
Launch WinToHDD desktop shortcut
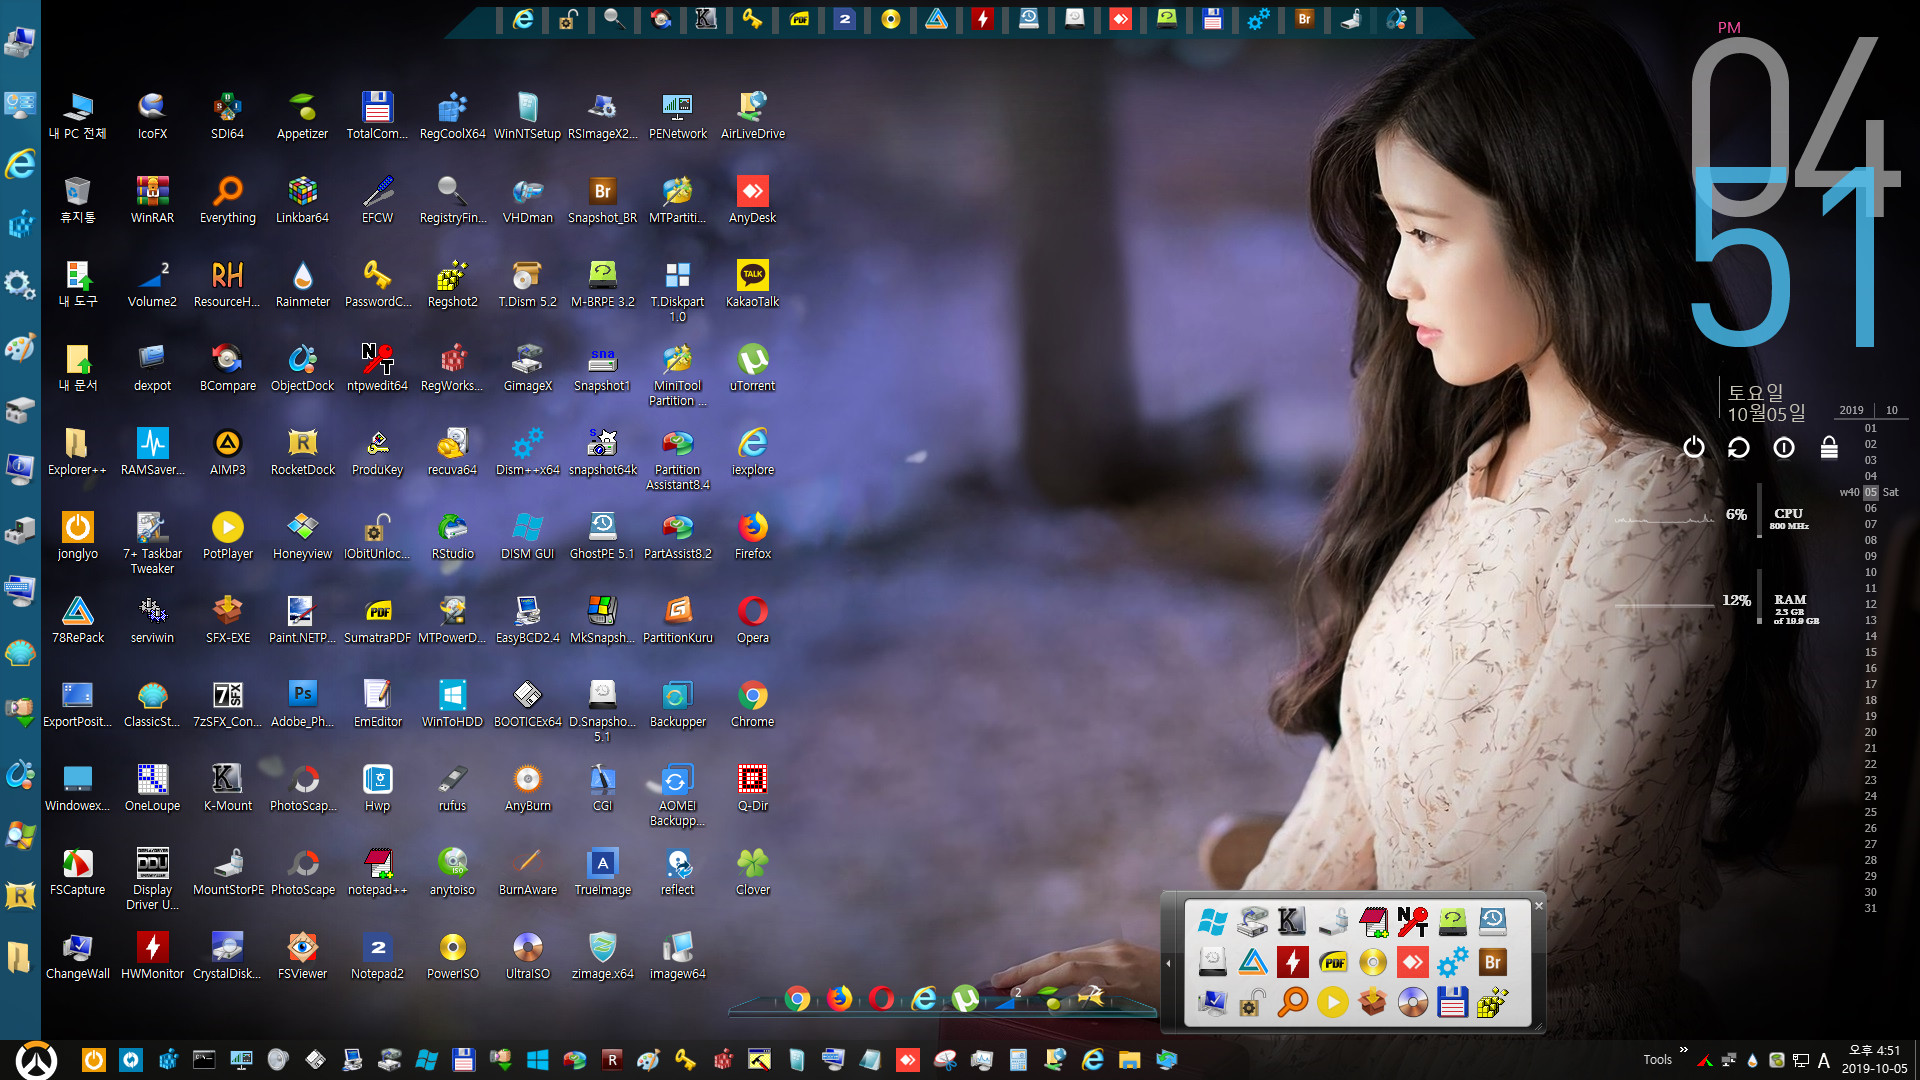click(x=452, y=703)
